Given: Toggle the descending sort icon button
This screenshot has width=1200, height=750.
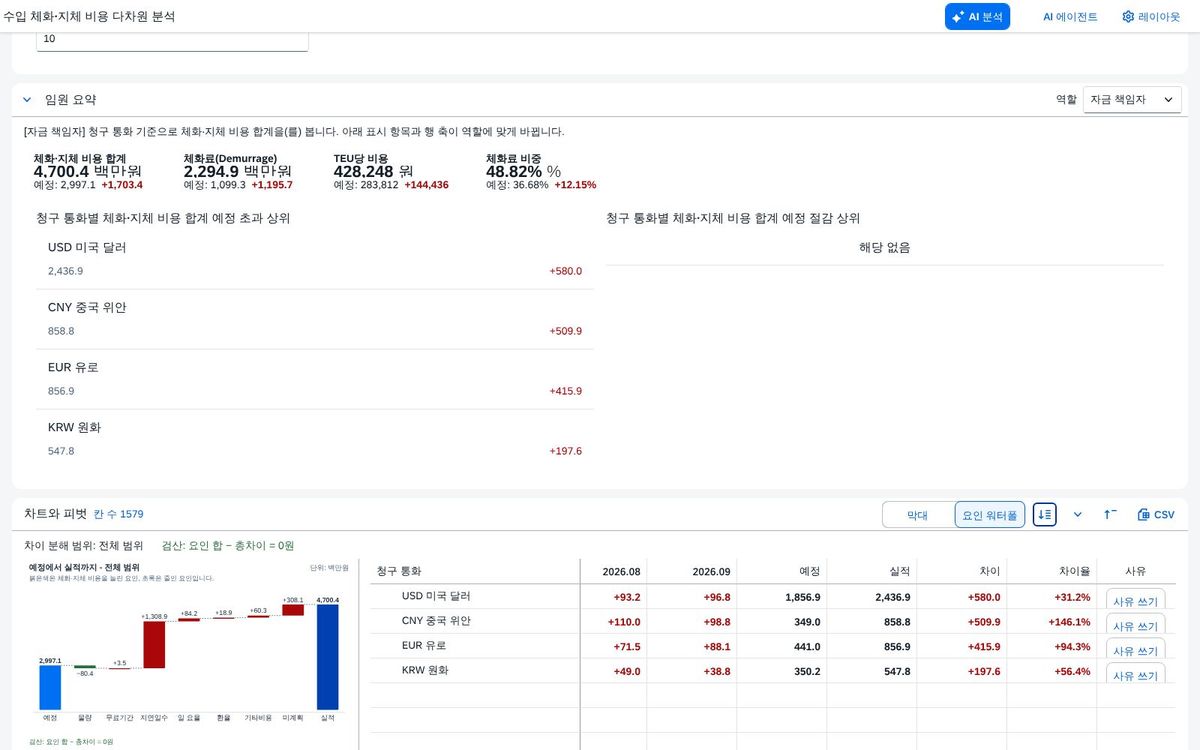Looking at the screenshot, I should 1045,514.
